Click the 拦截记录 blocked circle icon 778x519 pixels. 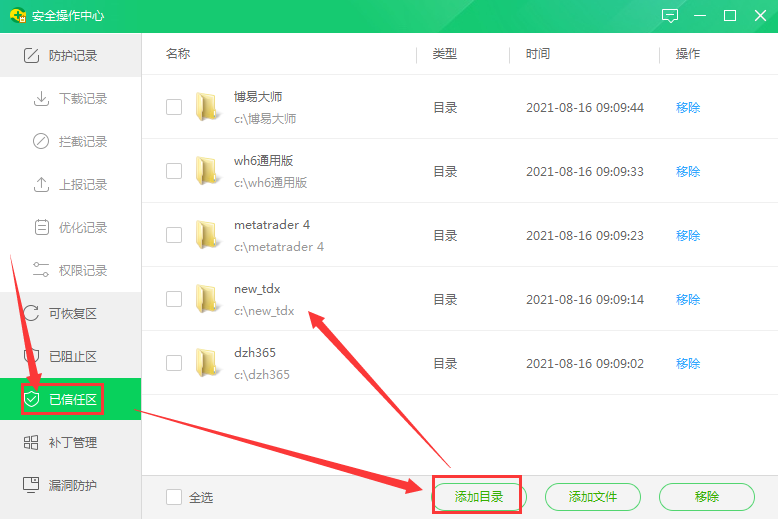click(41, 141)
